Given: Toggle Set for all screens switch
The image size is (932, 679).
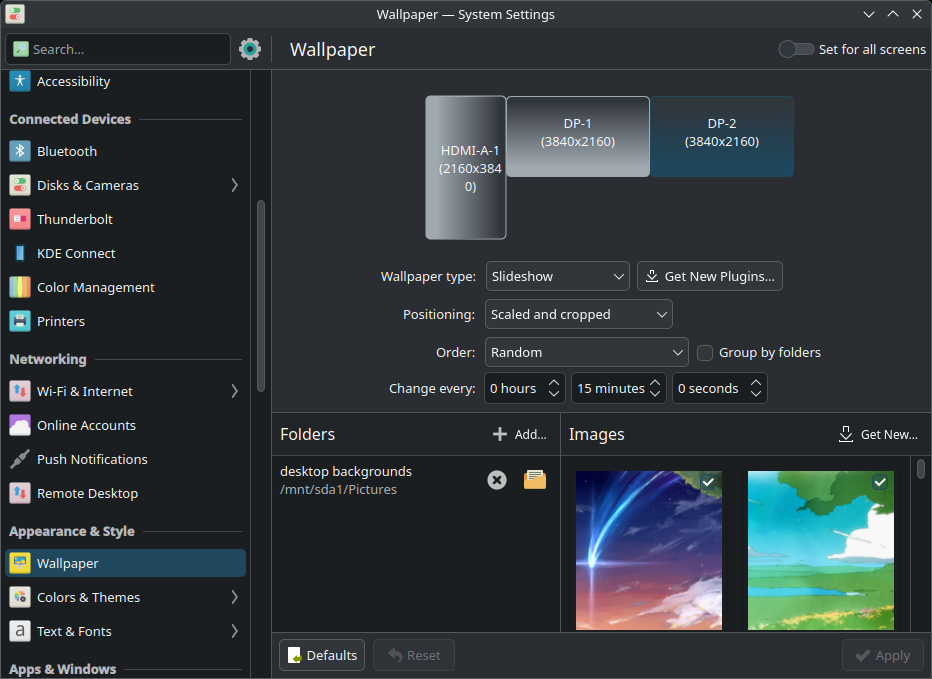Looking at the screenshot, I should (796, 49).
